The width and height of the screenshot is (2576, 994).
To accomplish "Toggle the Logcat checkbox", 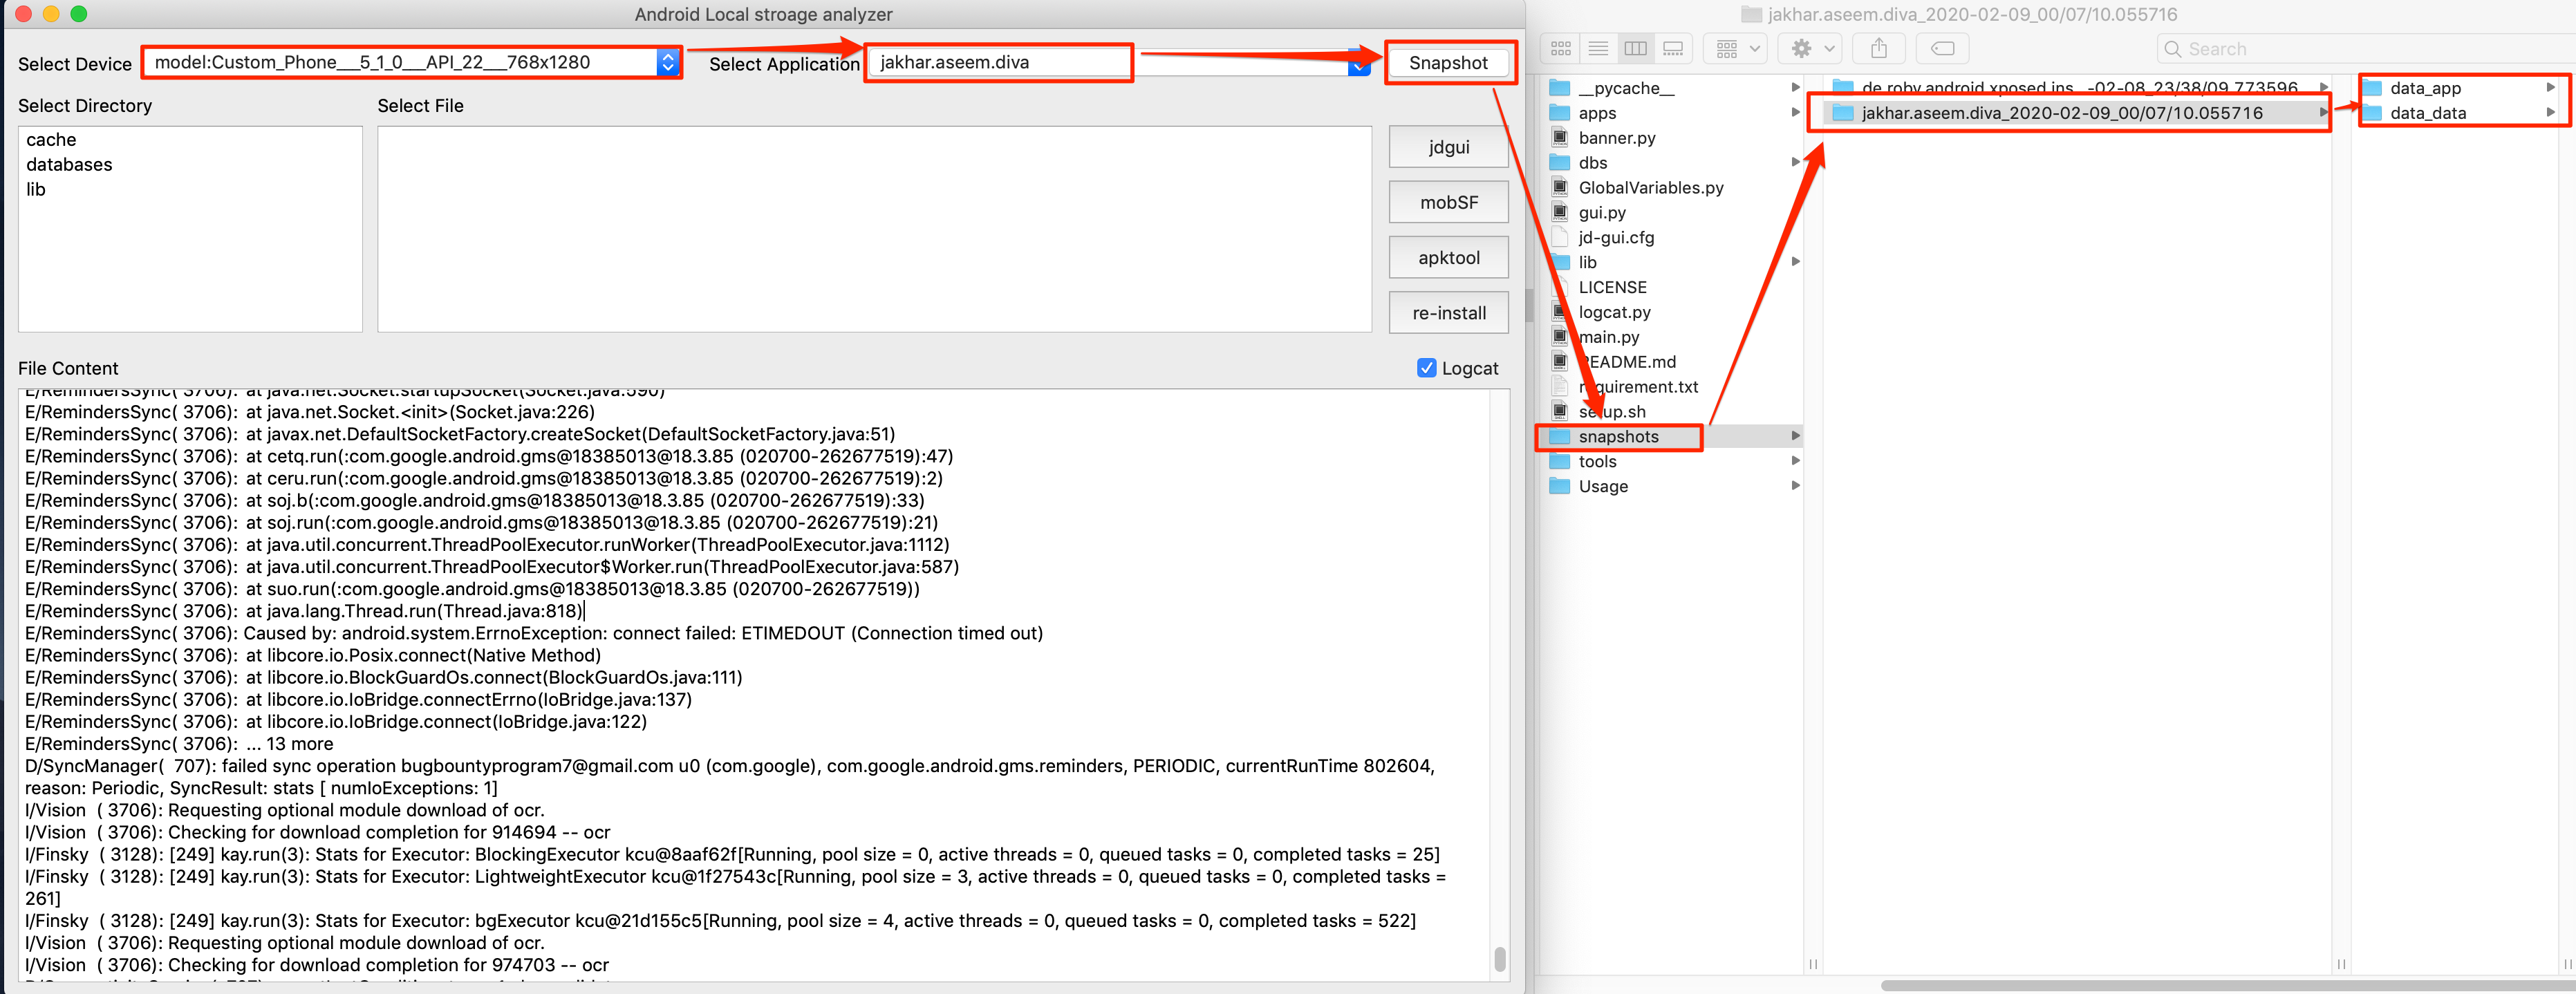I will point(1426,368).
